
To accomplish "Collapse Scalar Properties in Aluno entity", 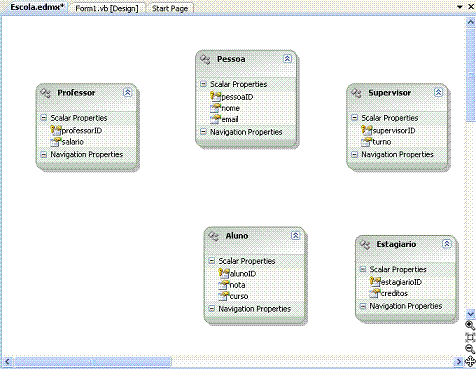I will [211, 261].
